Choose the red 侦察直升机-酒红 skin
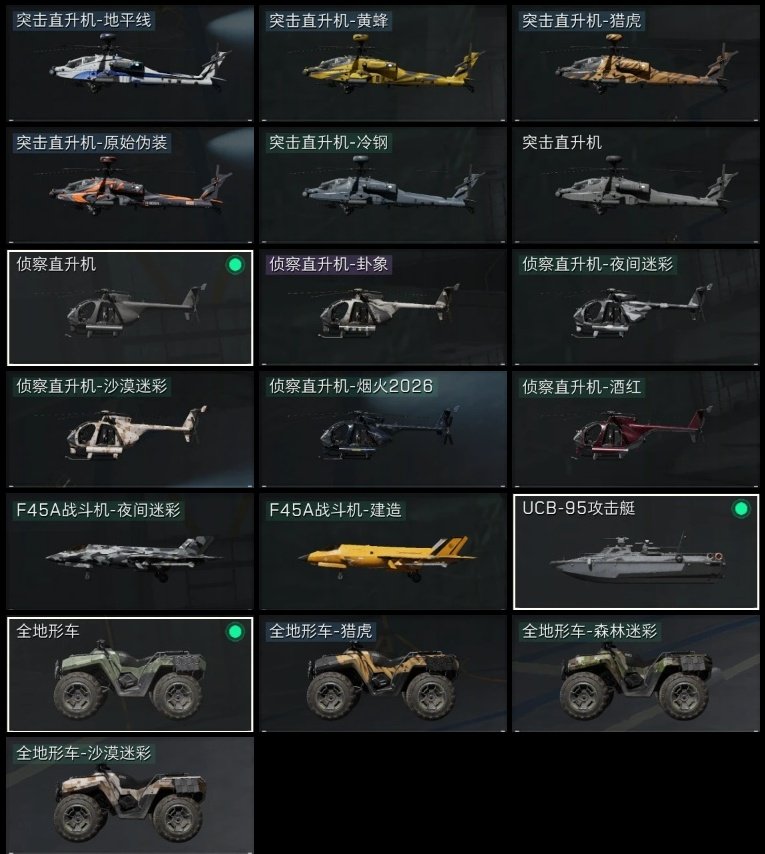 click(x=636, y=430)
